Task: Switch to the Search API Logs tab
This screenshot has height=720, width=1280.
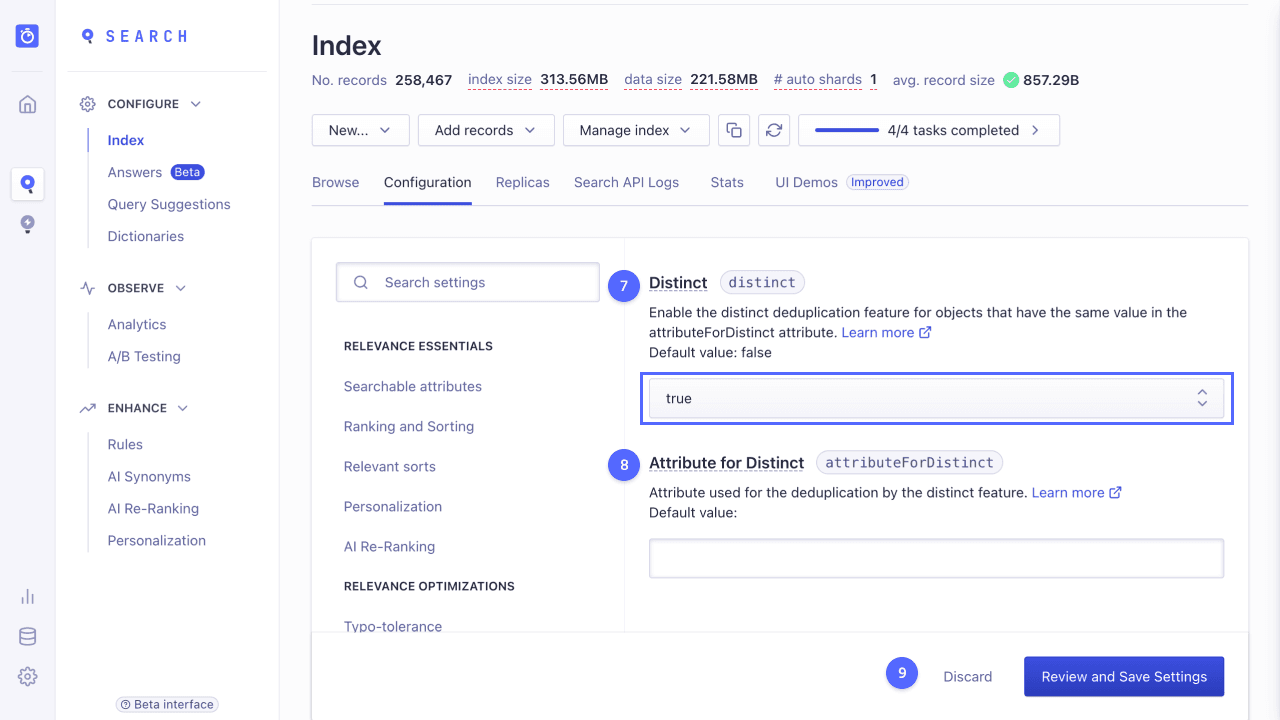Action: 626,182
